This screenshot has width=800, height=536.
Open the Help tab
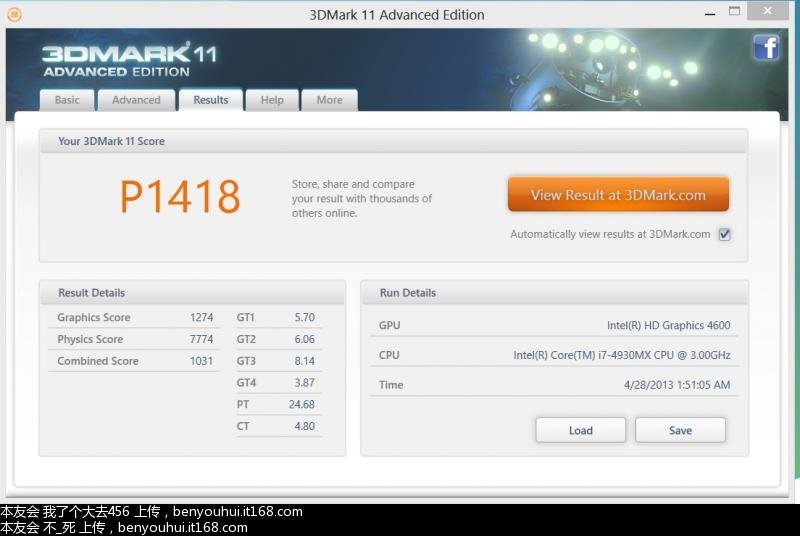272,100
